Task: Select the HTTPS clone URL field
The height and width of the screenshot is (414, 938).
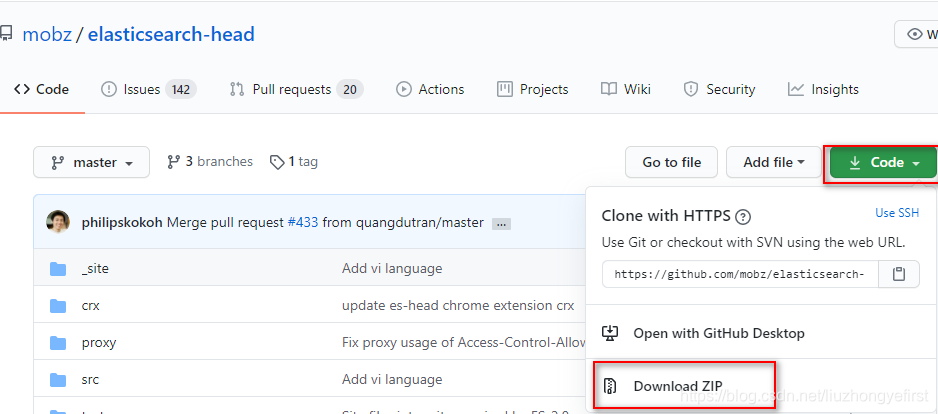Action: (740, 274)
